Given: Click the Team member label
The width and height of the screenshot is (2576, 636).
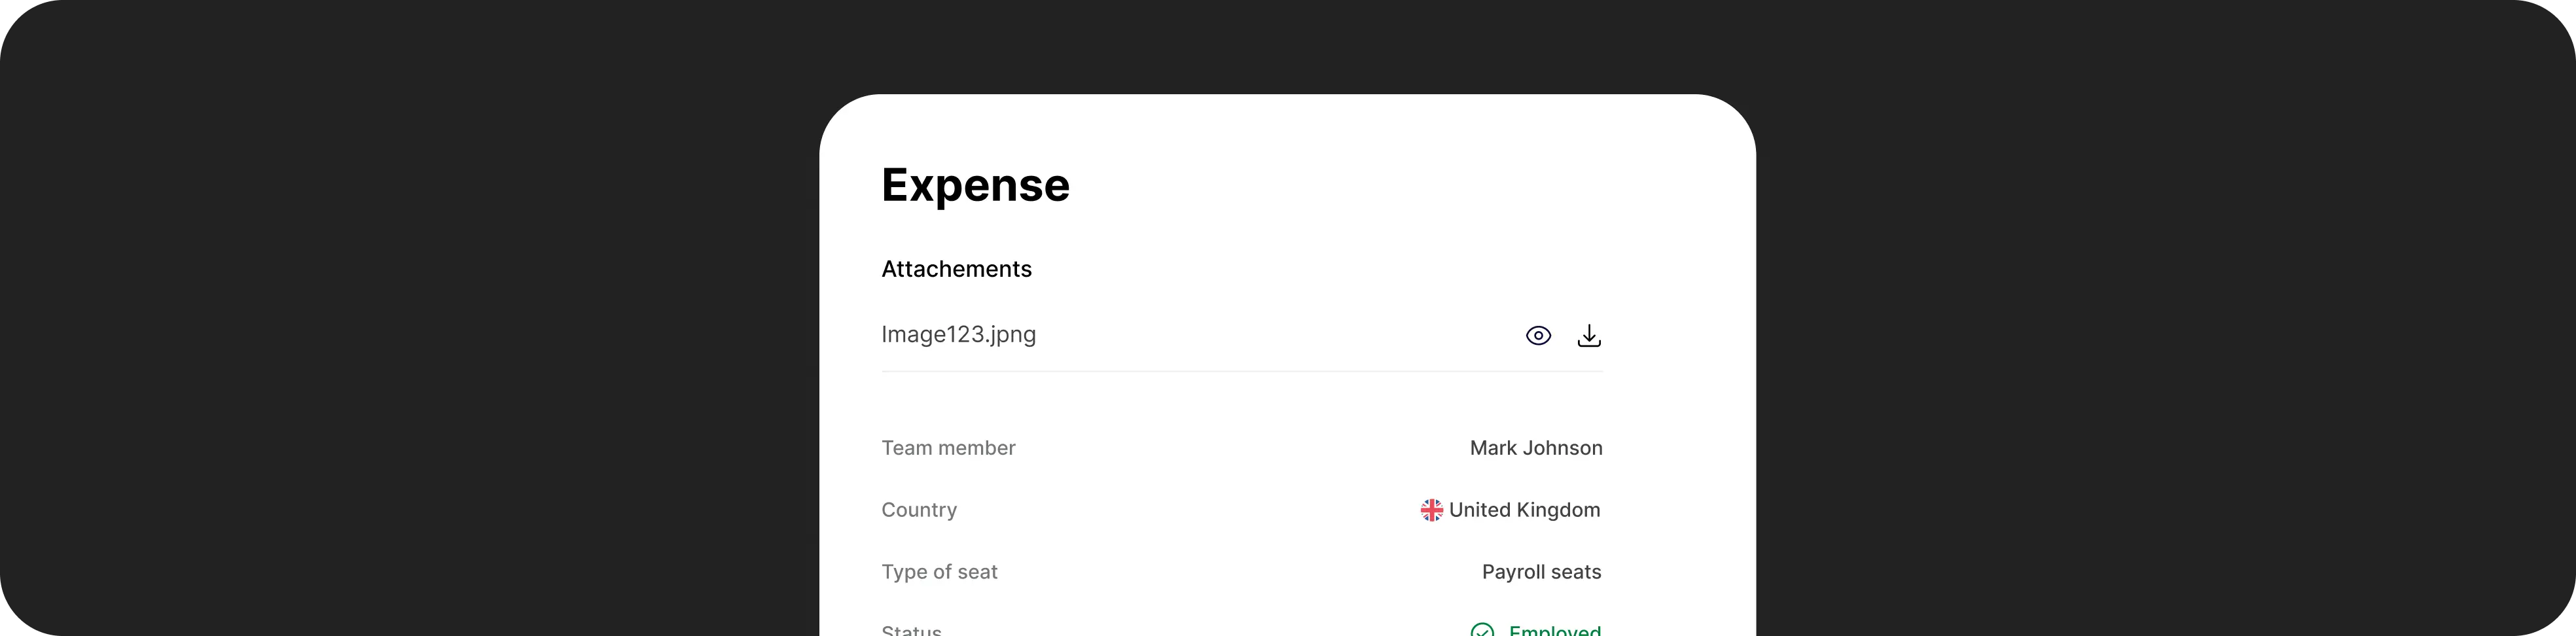Looking at the screenshot, I should coord(948,448).
